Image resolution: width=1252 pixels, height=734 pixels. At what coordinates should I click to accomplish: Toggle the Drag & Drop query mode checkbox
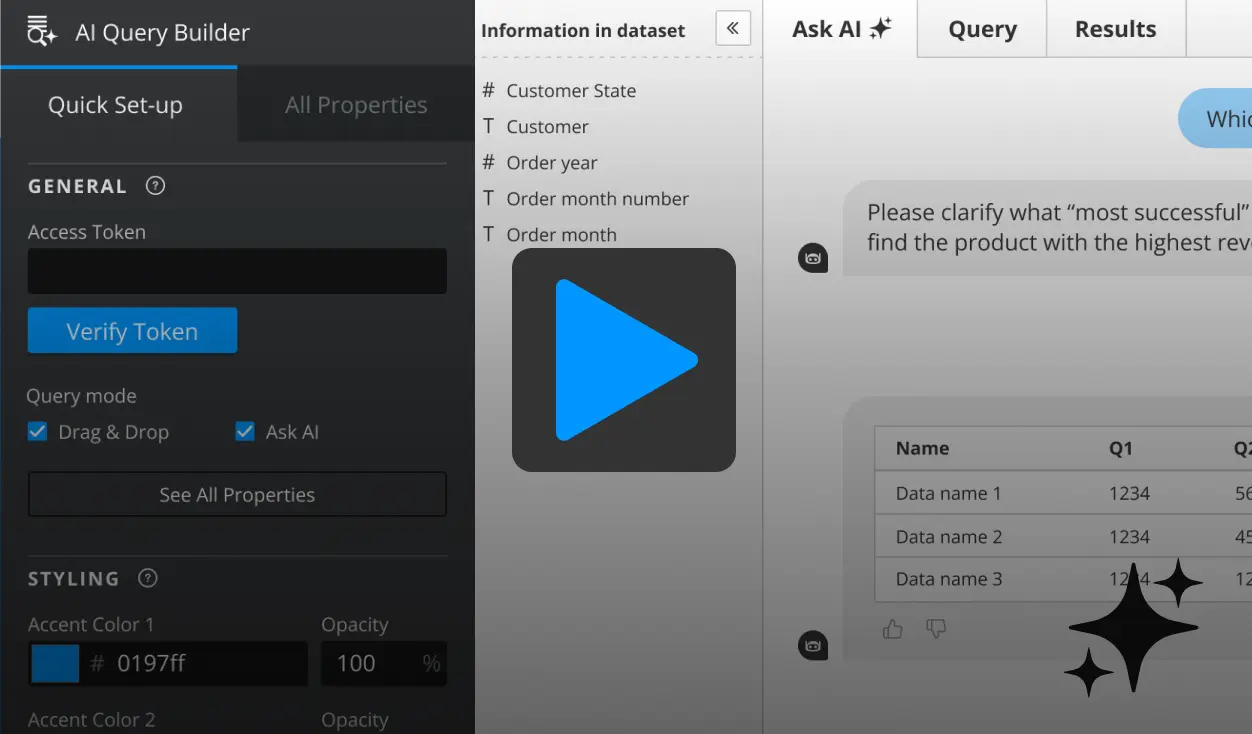(x=37, y=432)
